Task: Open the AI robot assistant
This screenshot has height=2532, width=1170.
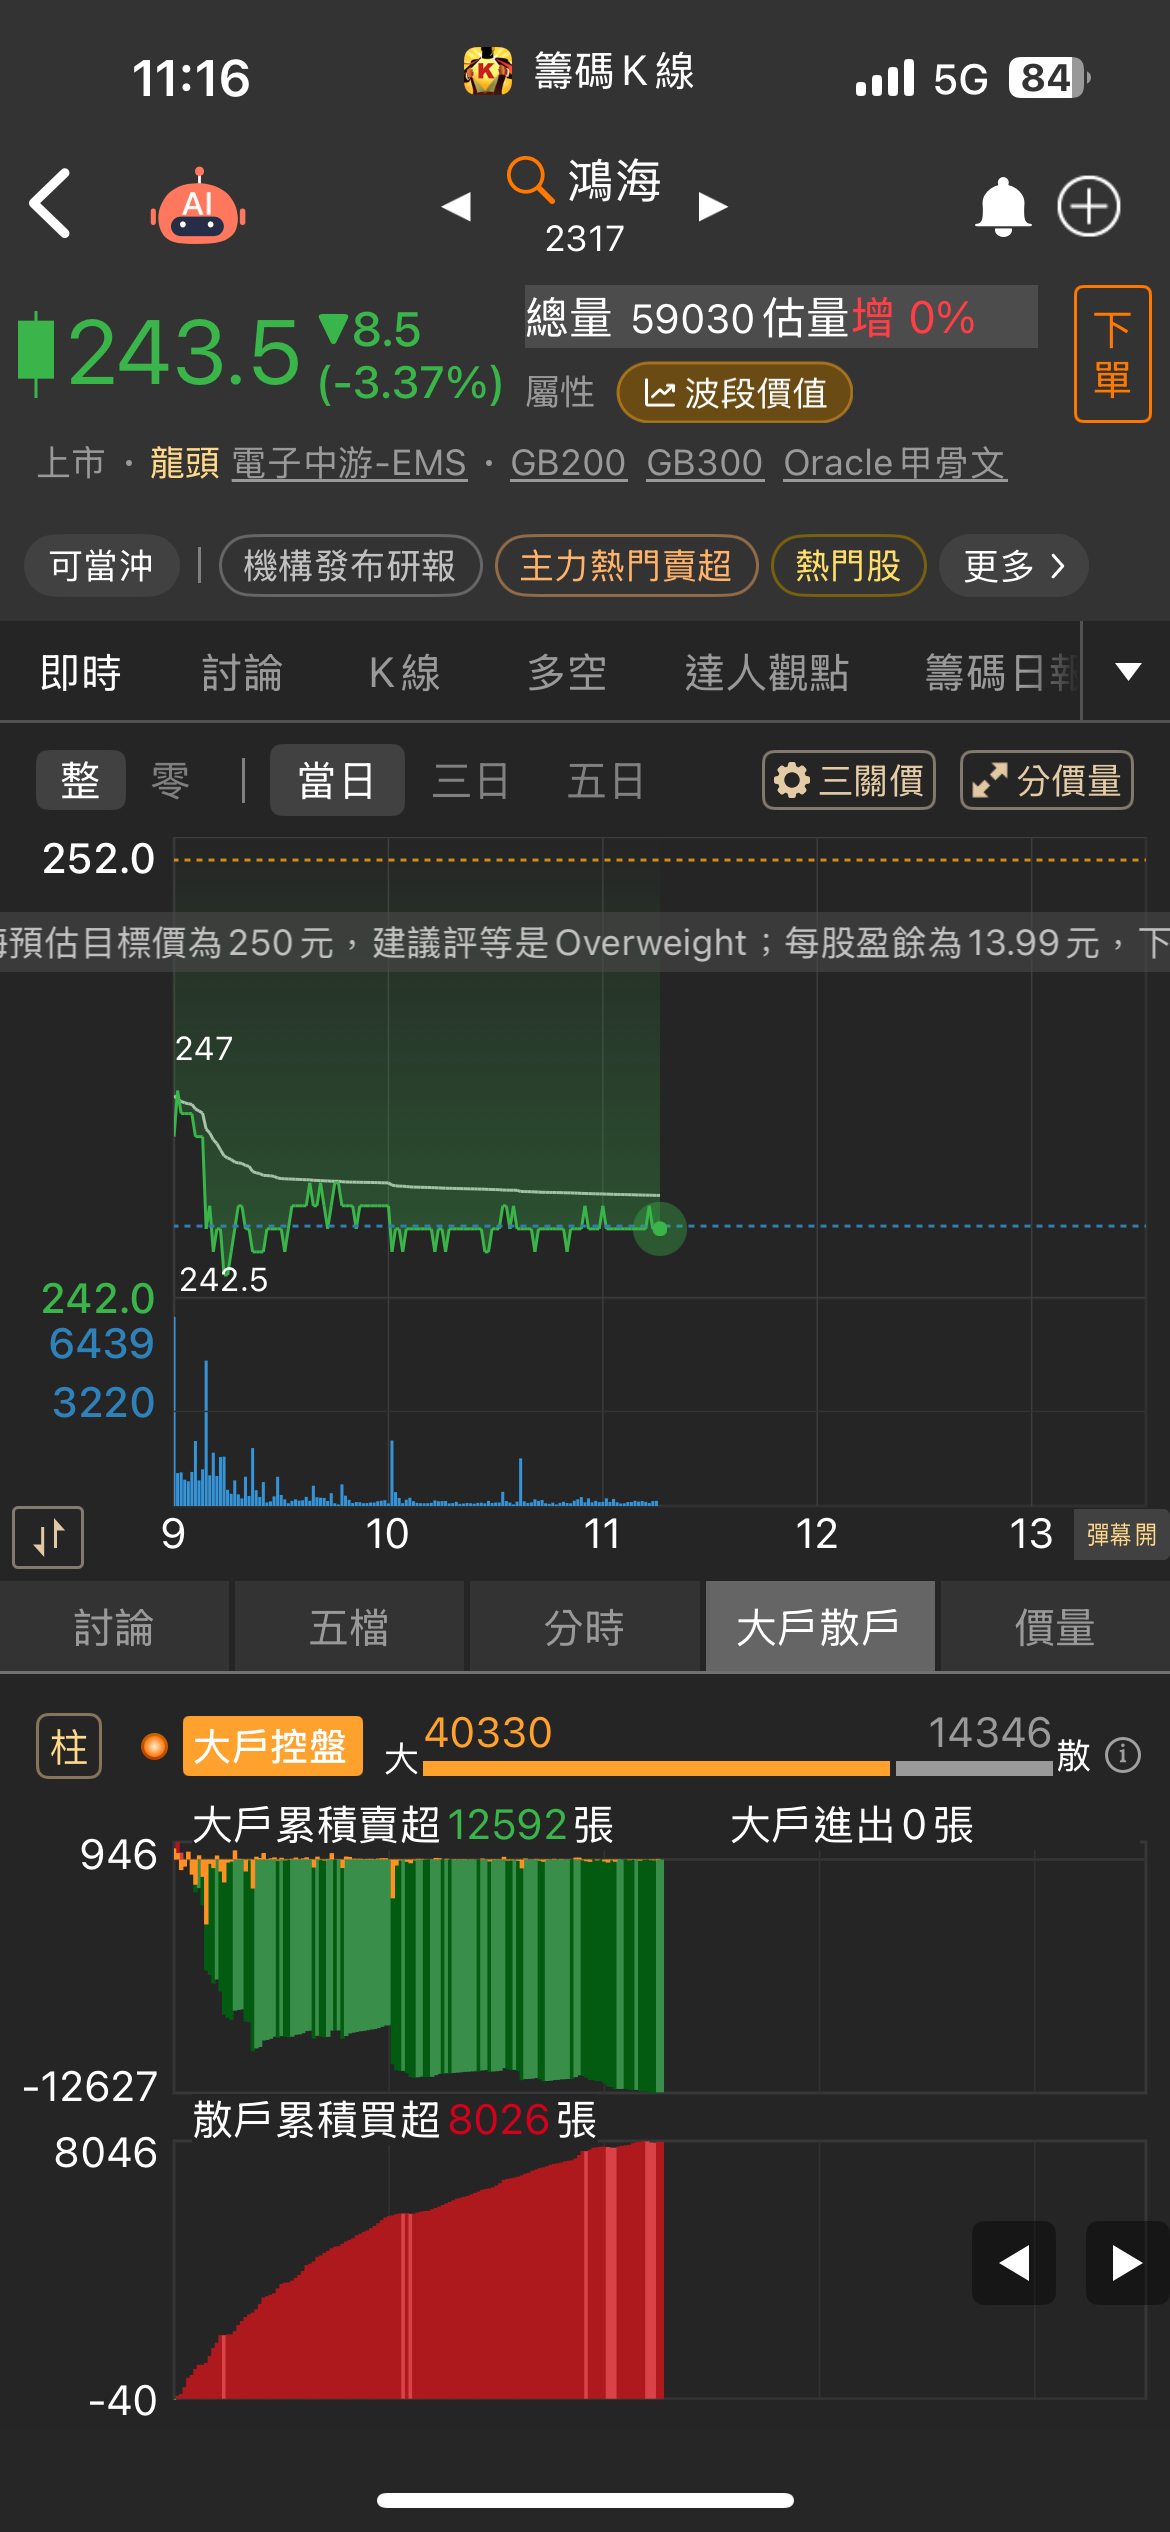Action: pos(198,206)
